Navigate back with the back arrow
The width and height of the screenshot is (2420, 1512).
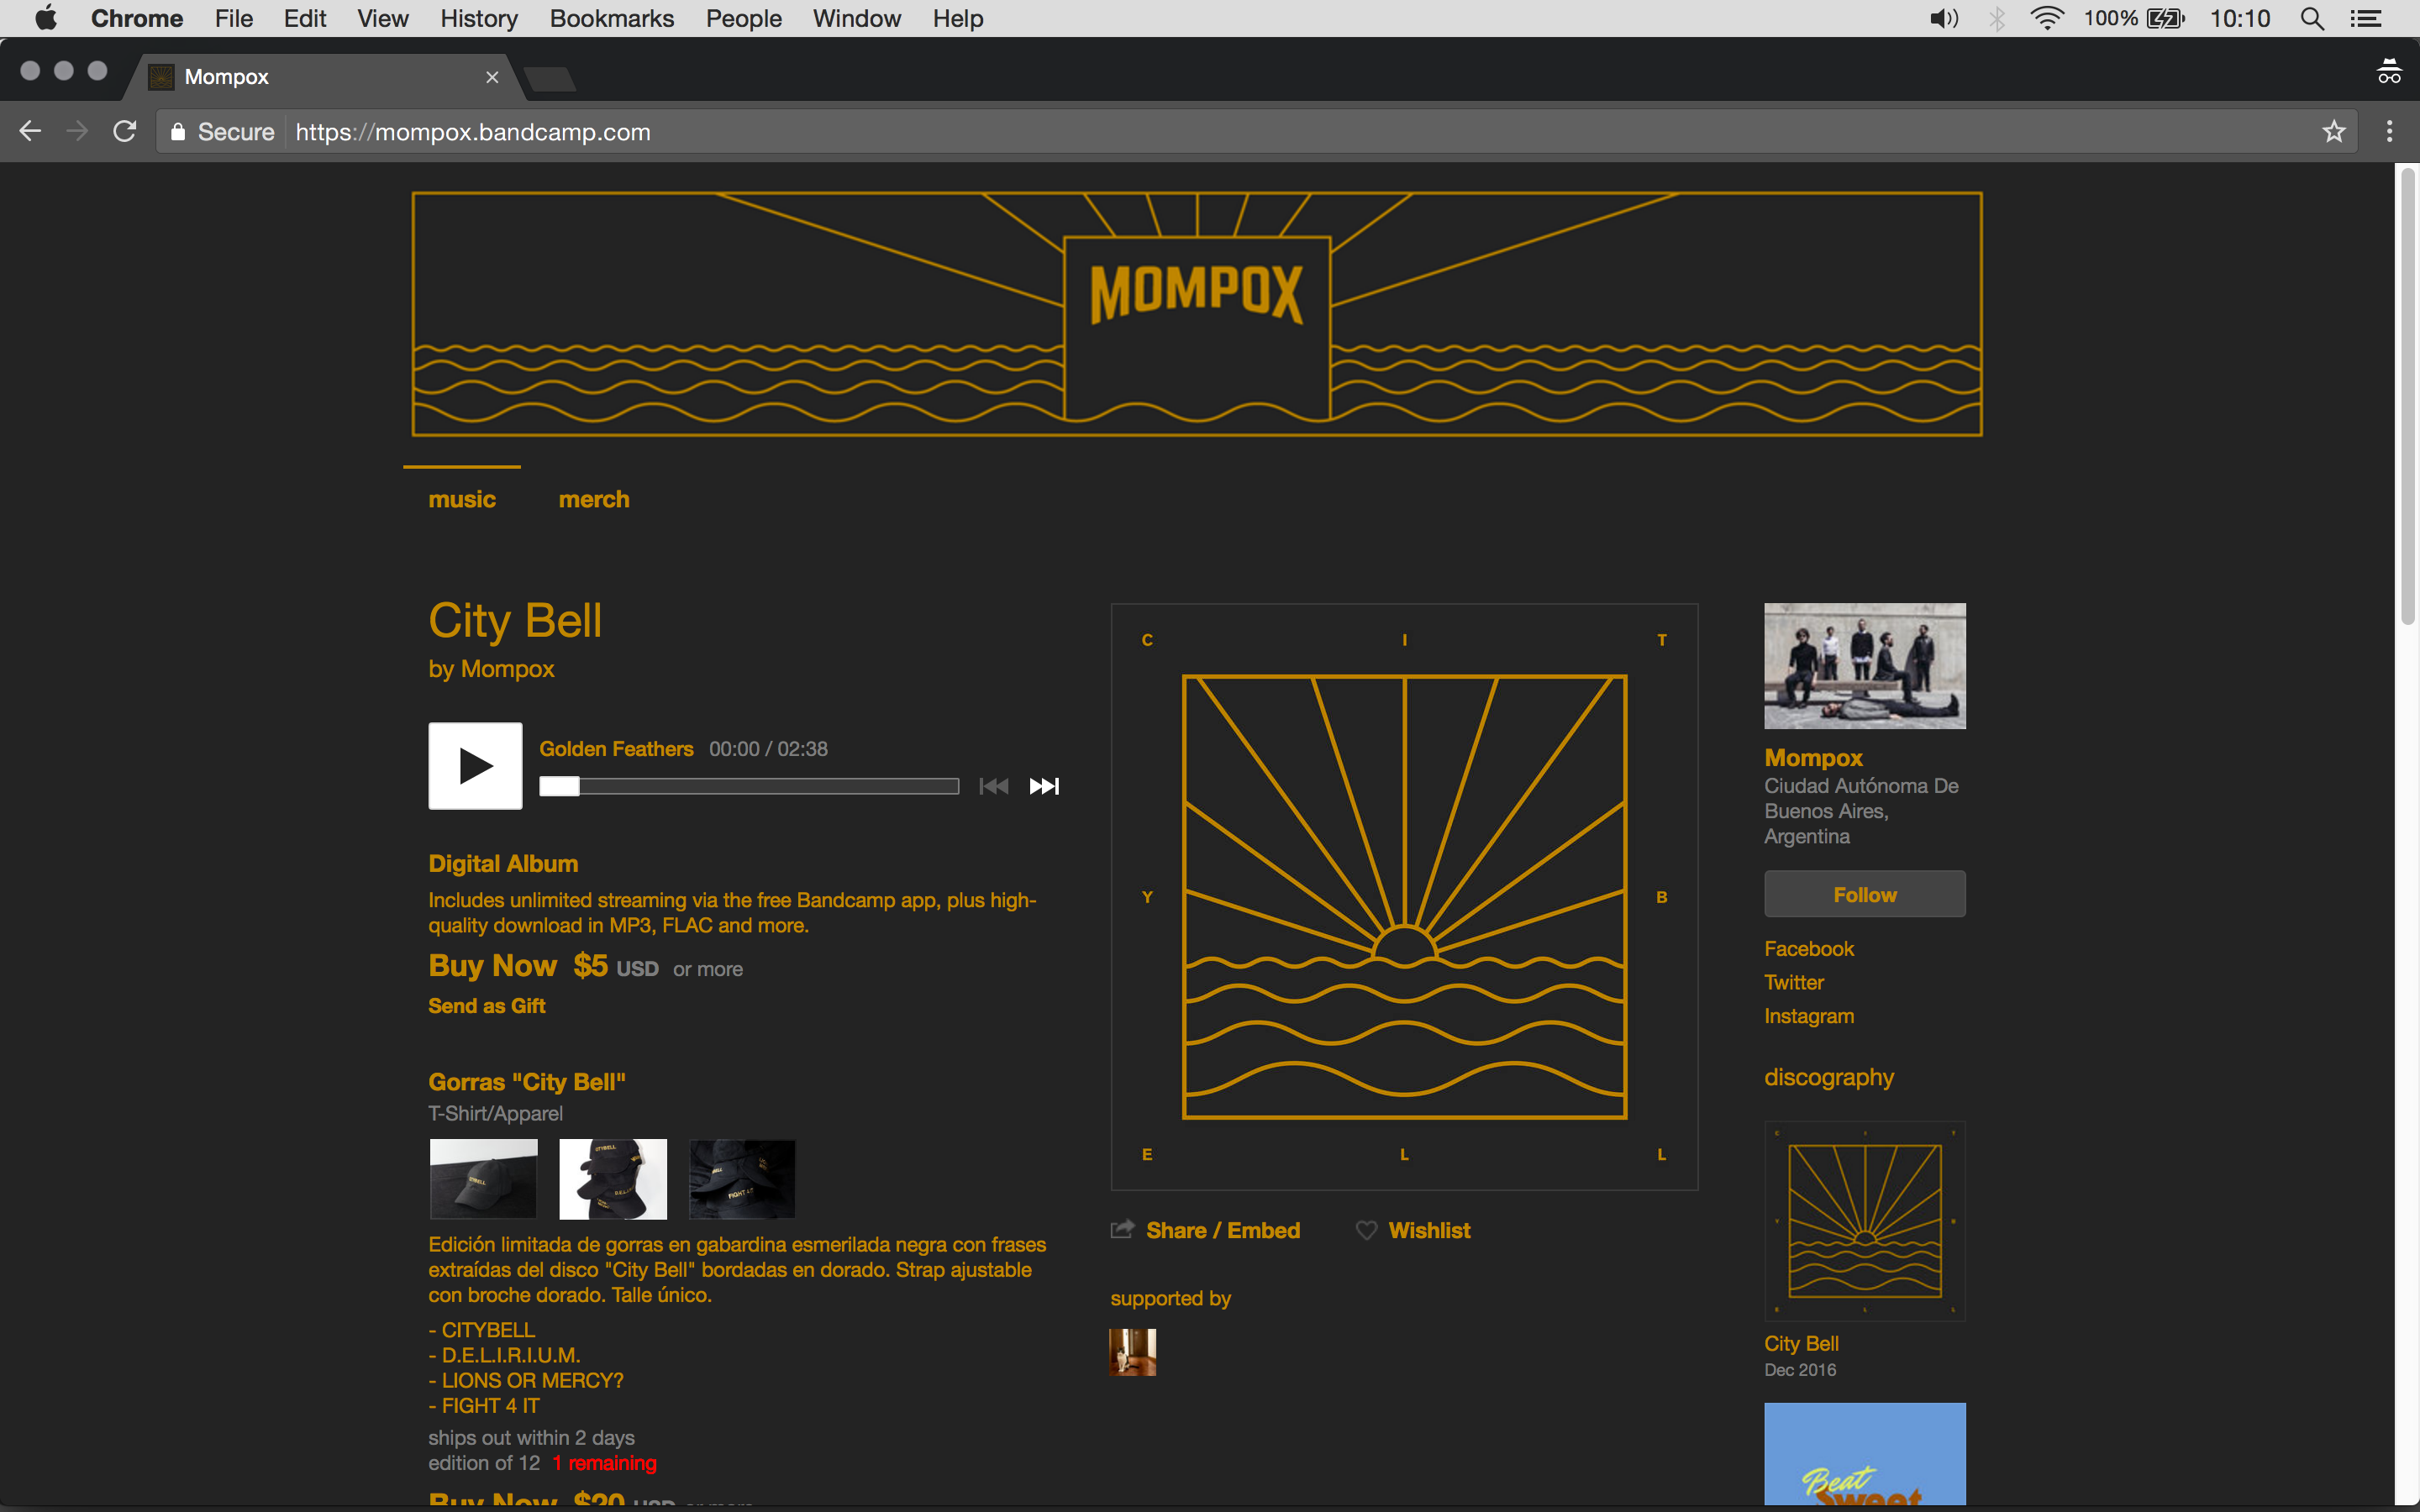pos(30,132)
